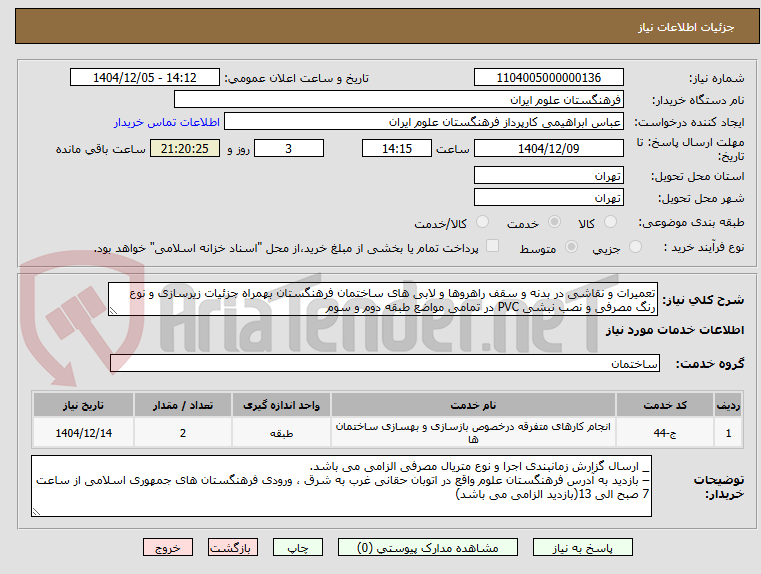Click the service group field 'ساختمان'

(385, 363)
